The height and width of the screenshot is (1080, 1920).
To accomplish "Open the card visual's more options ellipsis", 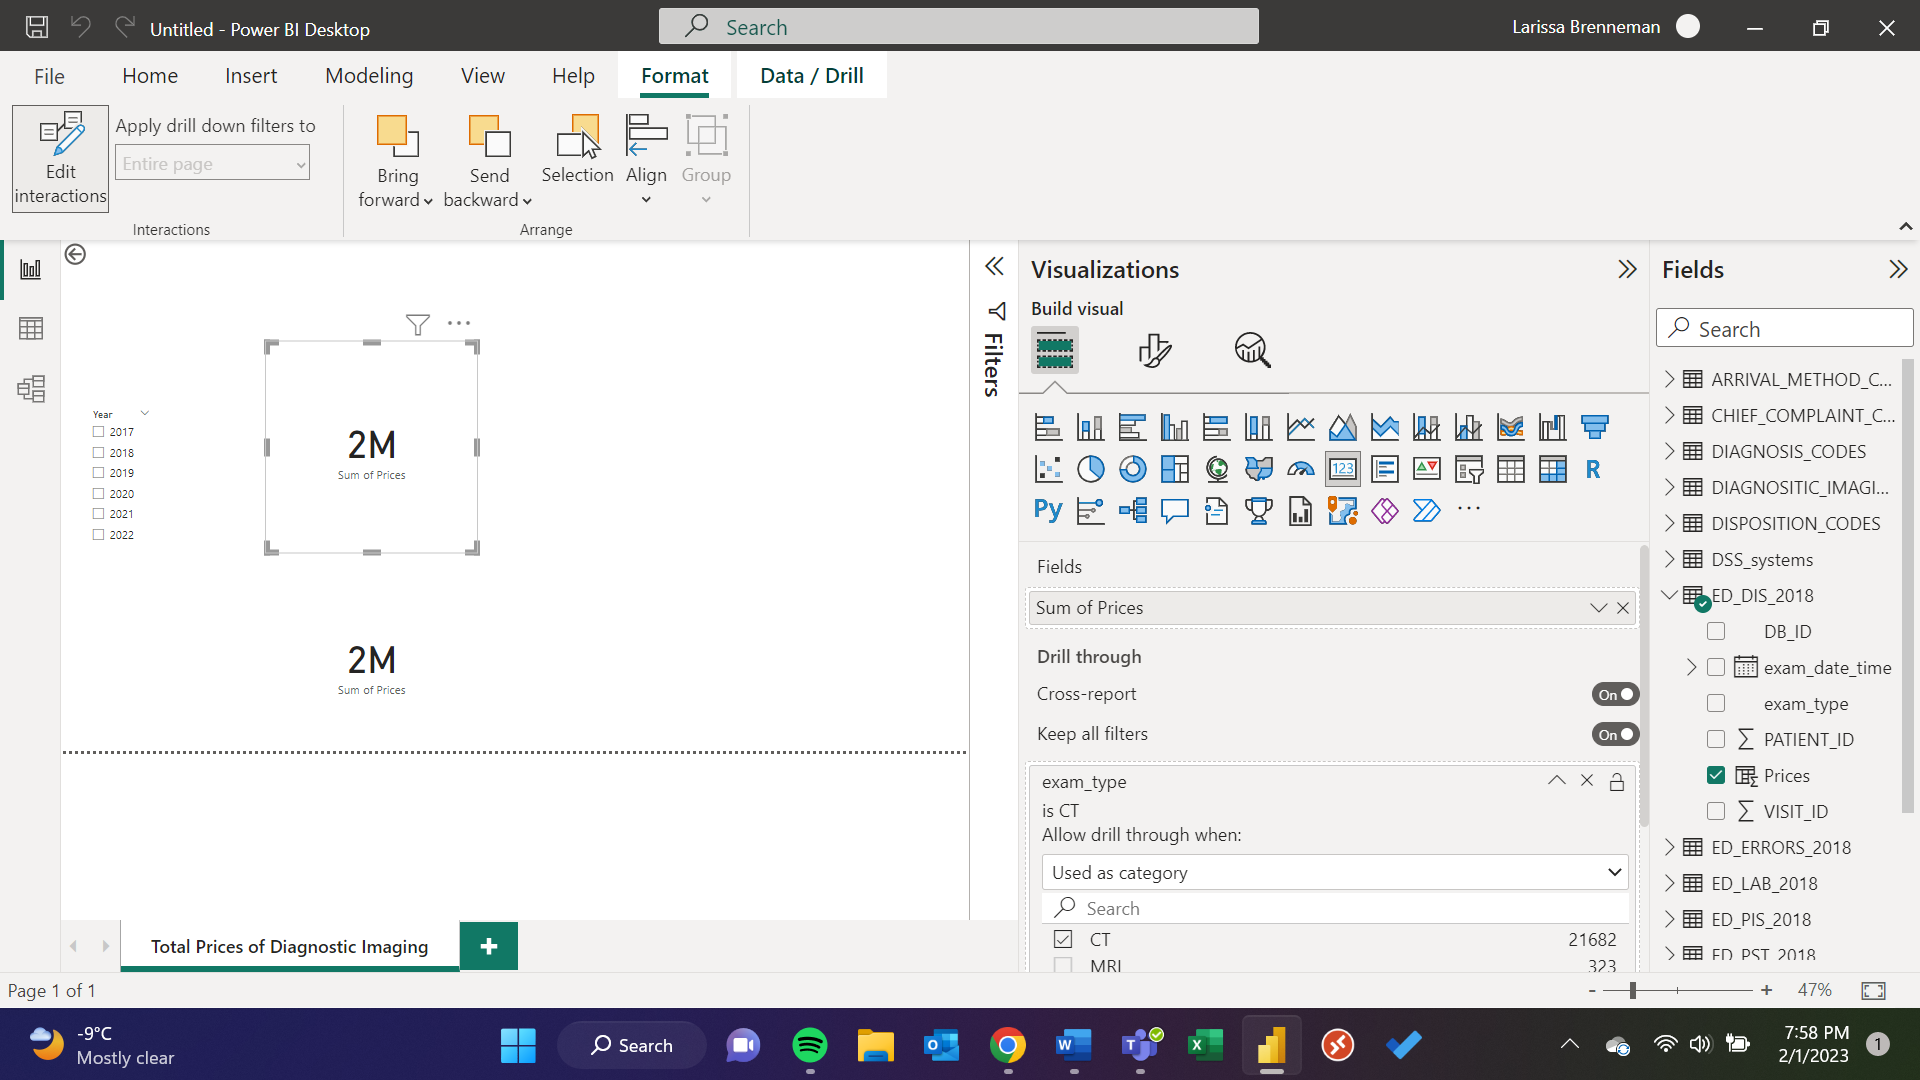I will point(459,323).
